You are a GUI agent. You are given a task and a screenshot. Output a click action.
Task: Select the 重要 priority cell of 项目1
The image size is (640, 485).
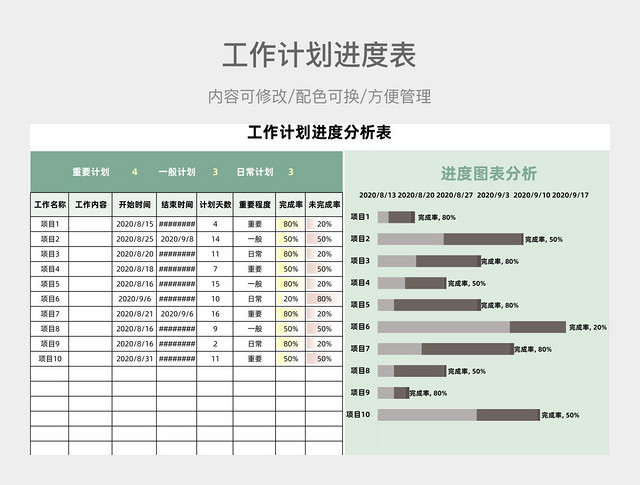pyautogui.click(x=255, y=224)
